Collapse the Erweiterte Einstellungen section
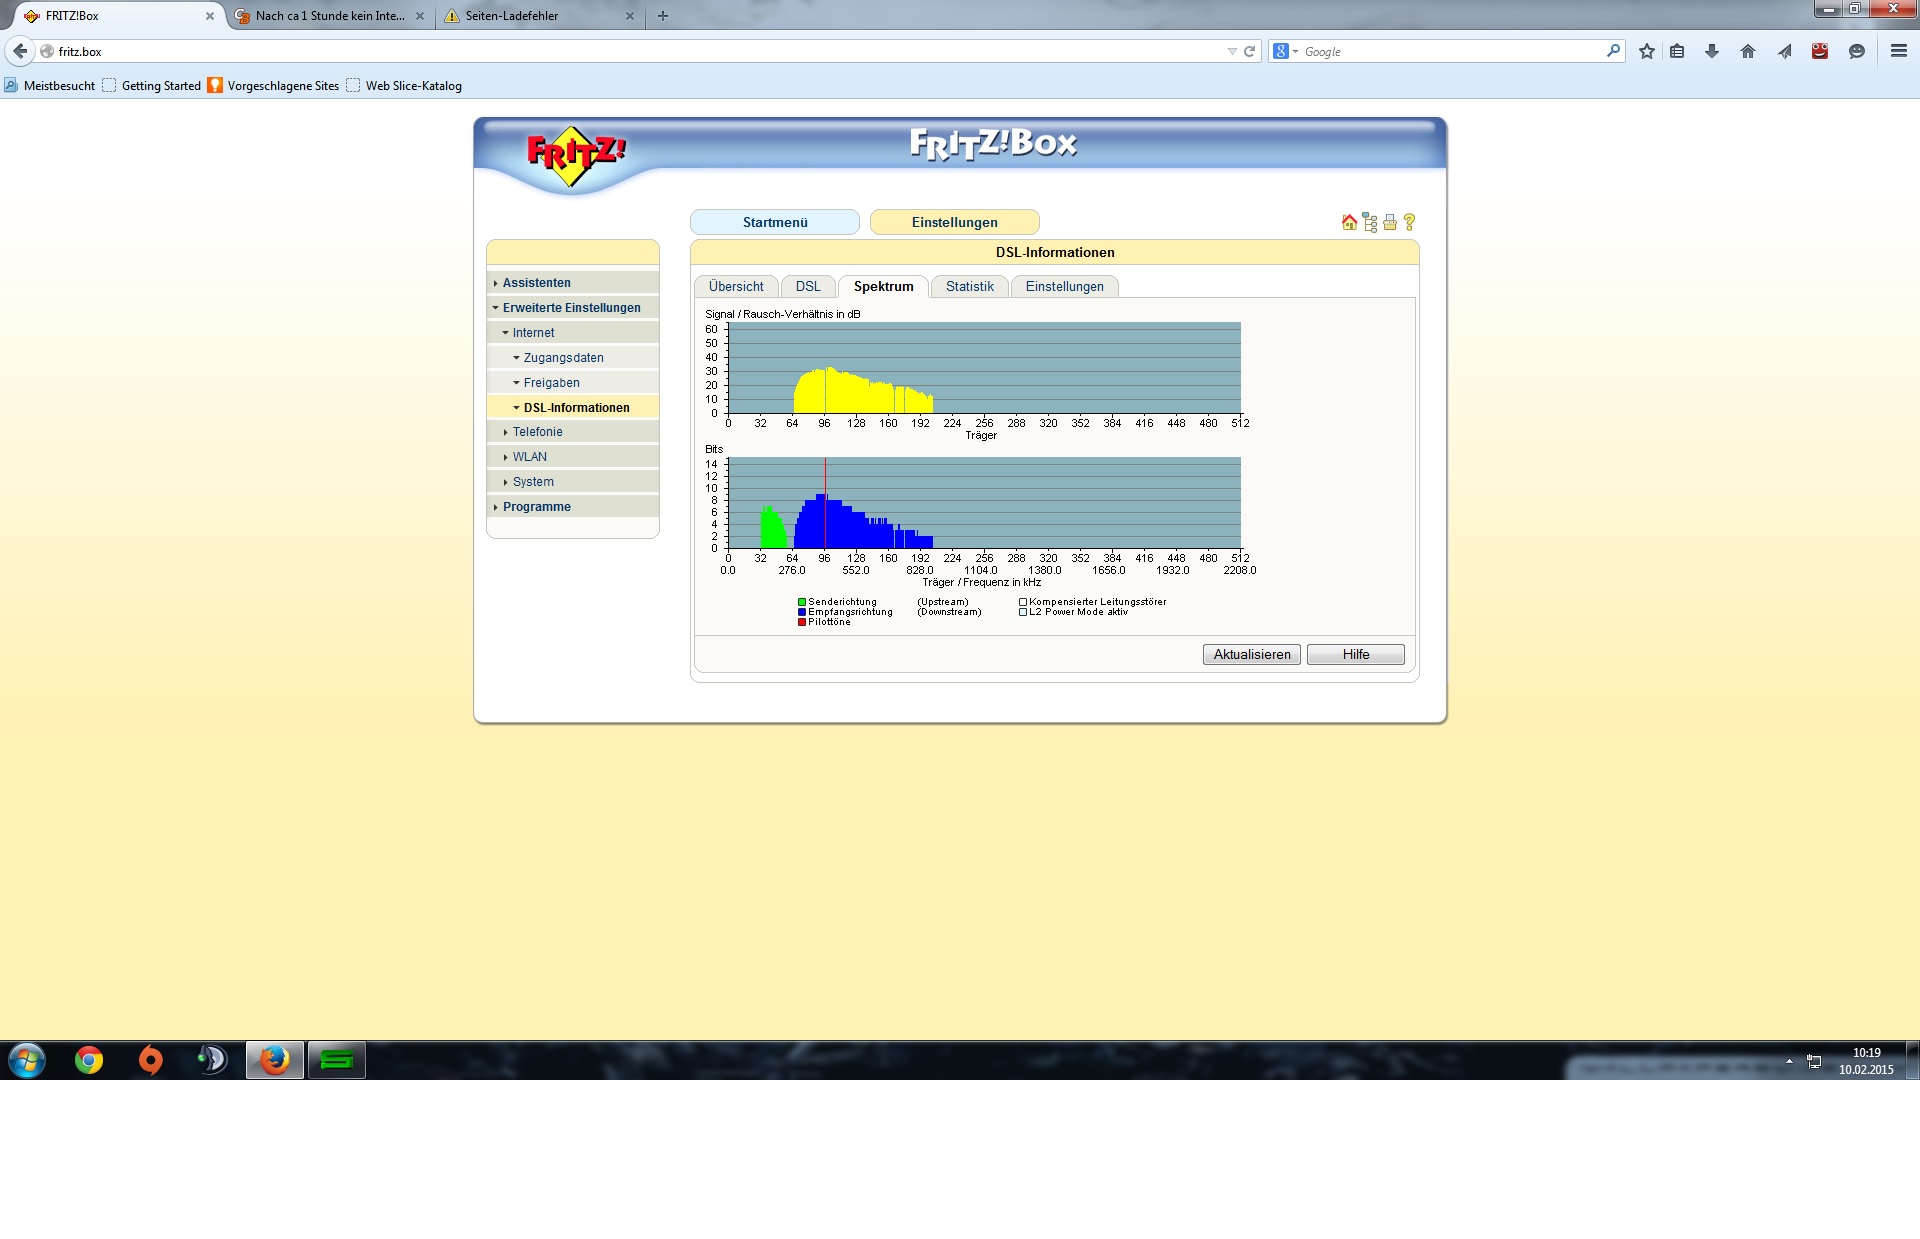 (571, 308)
